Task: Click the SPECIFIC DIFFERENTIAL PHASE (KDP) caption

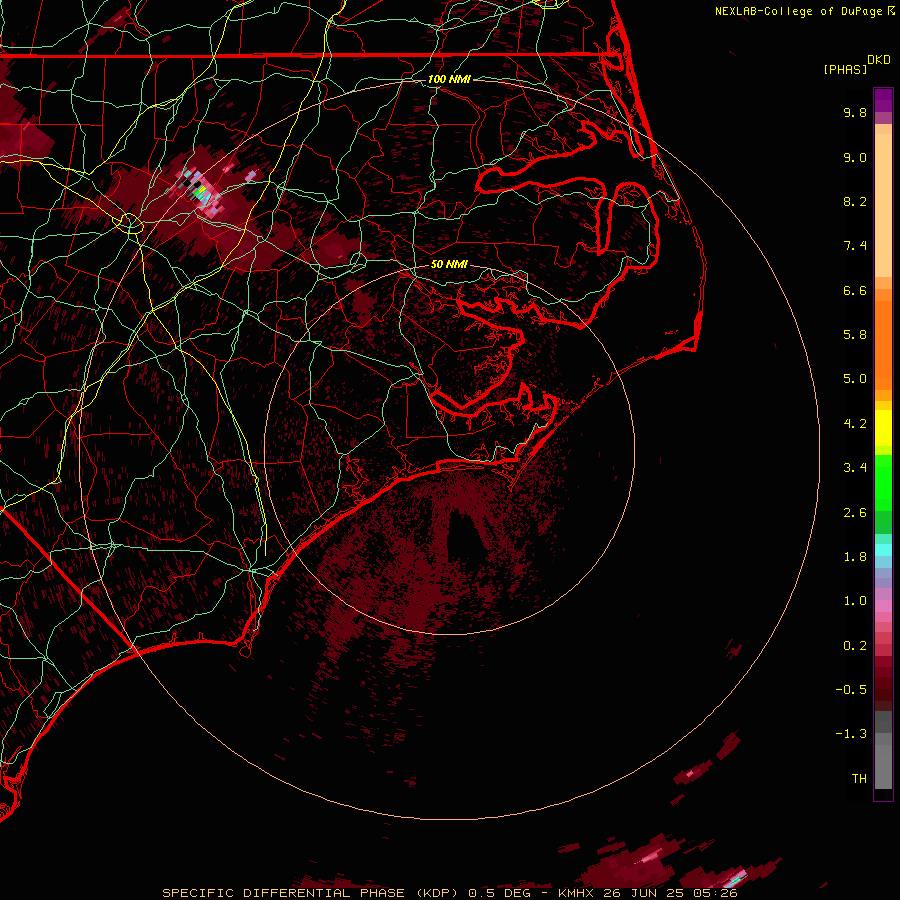Action: pos(310,893)
